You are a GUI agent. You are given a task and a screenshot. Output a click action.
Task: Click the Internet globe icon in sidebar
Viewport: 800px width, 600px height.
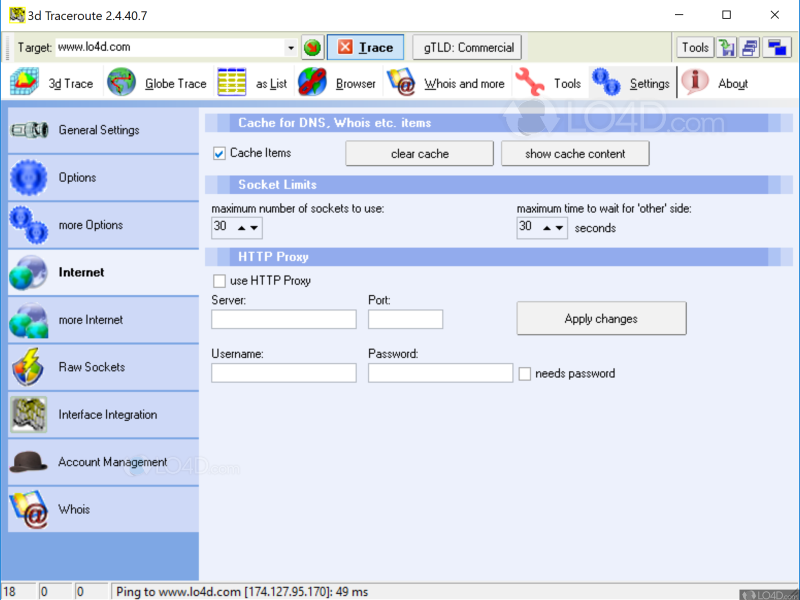tap(29, 272)
